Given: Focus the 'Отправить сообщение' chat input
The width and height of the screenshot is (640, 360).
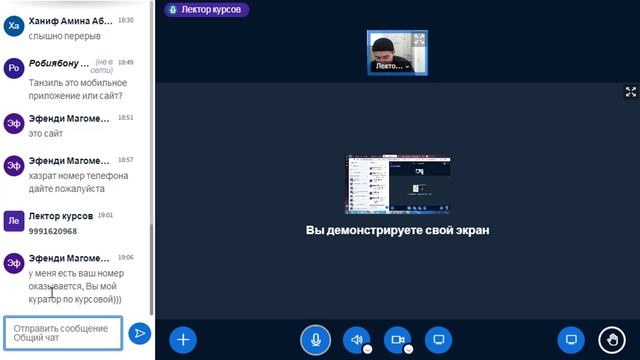Looking at the screenshot, I should pos(63,333).
